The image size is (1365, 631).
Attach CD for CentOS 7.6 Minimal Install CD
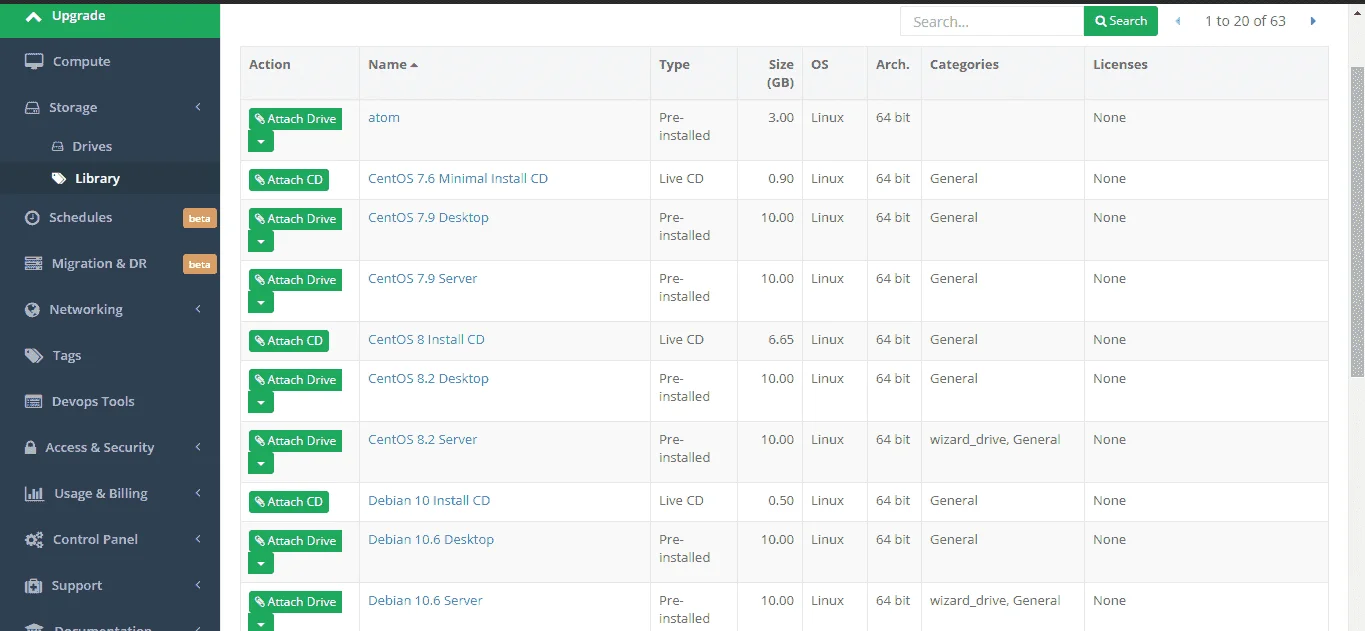pyautogui.click(x=289, y=180)
